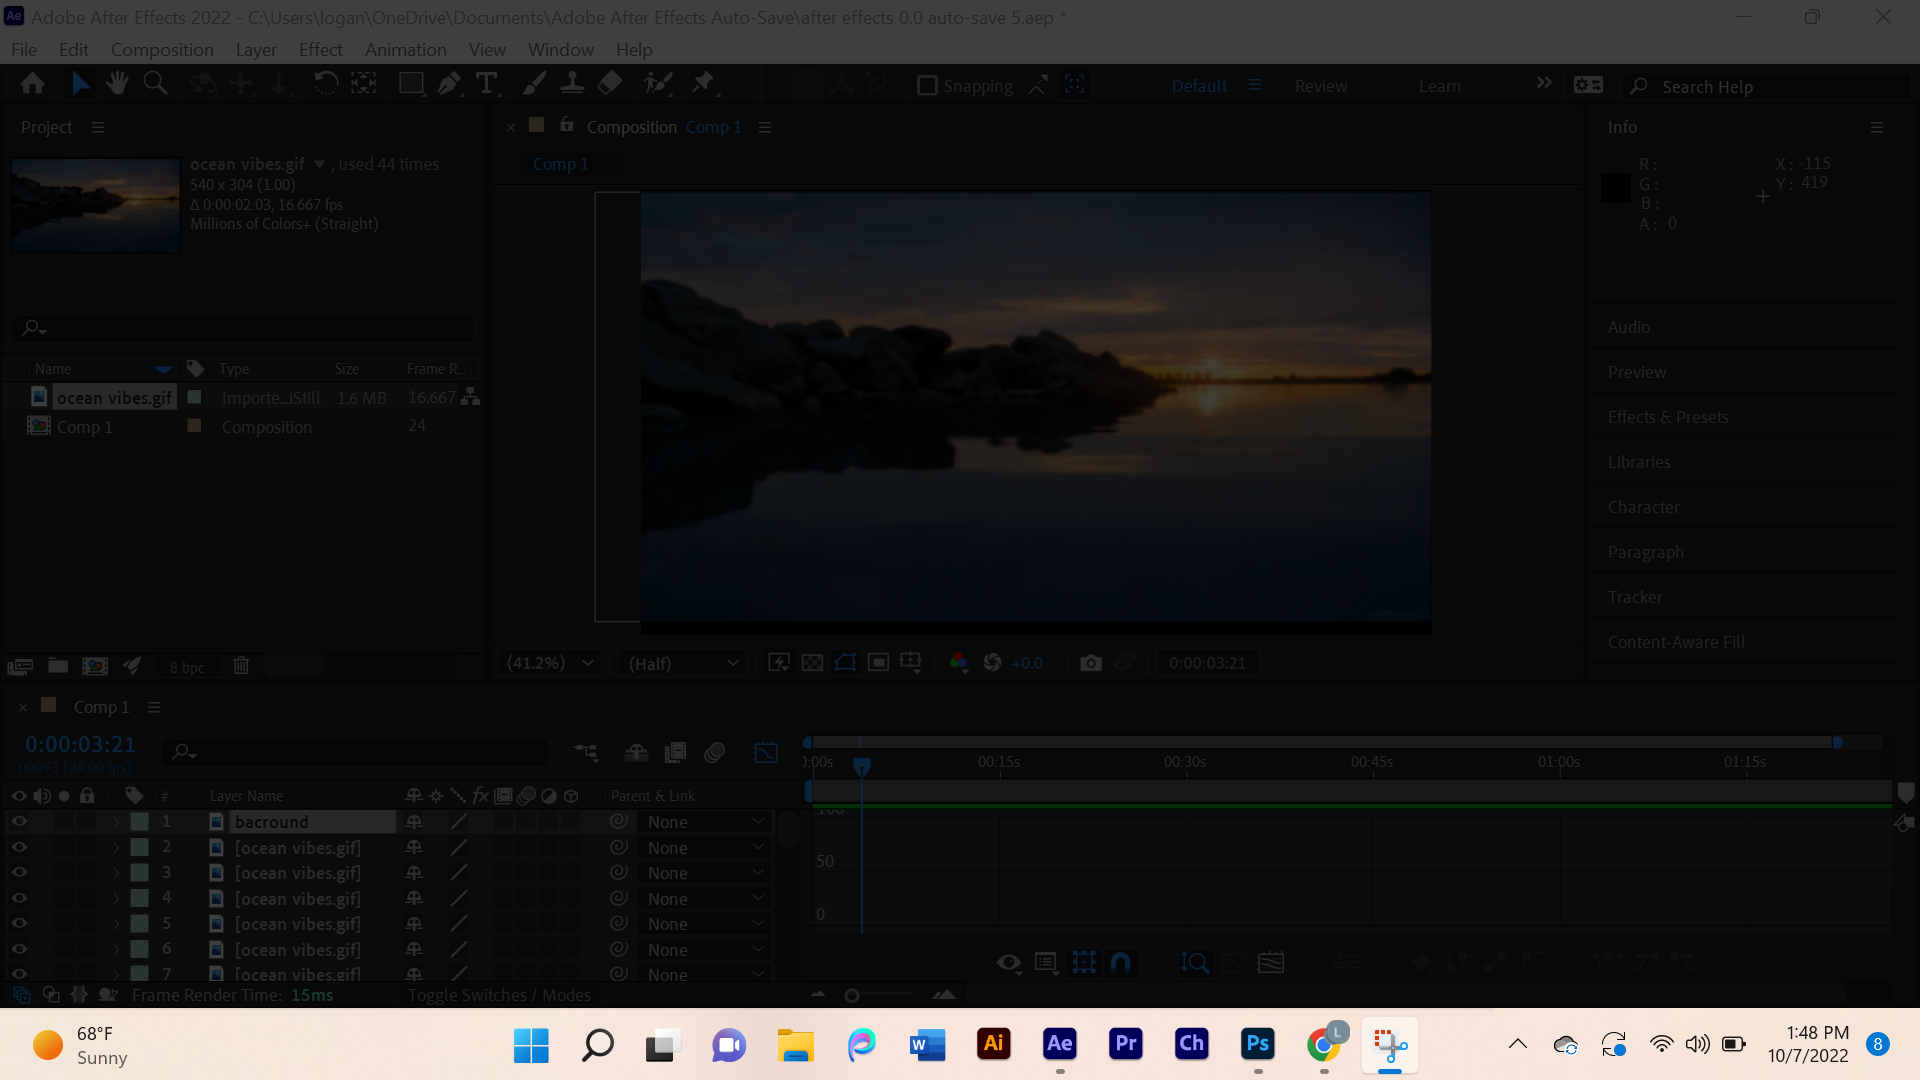Select the Brush tool
1920x1080 pixels.
coord(534,83)
